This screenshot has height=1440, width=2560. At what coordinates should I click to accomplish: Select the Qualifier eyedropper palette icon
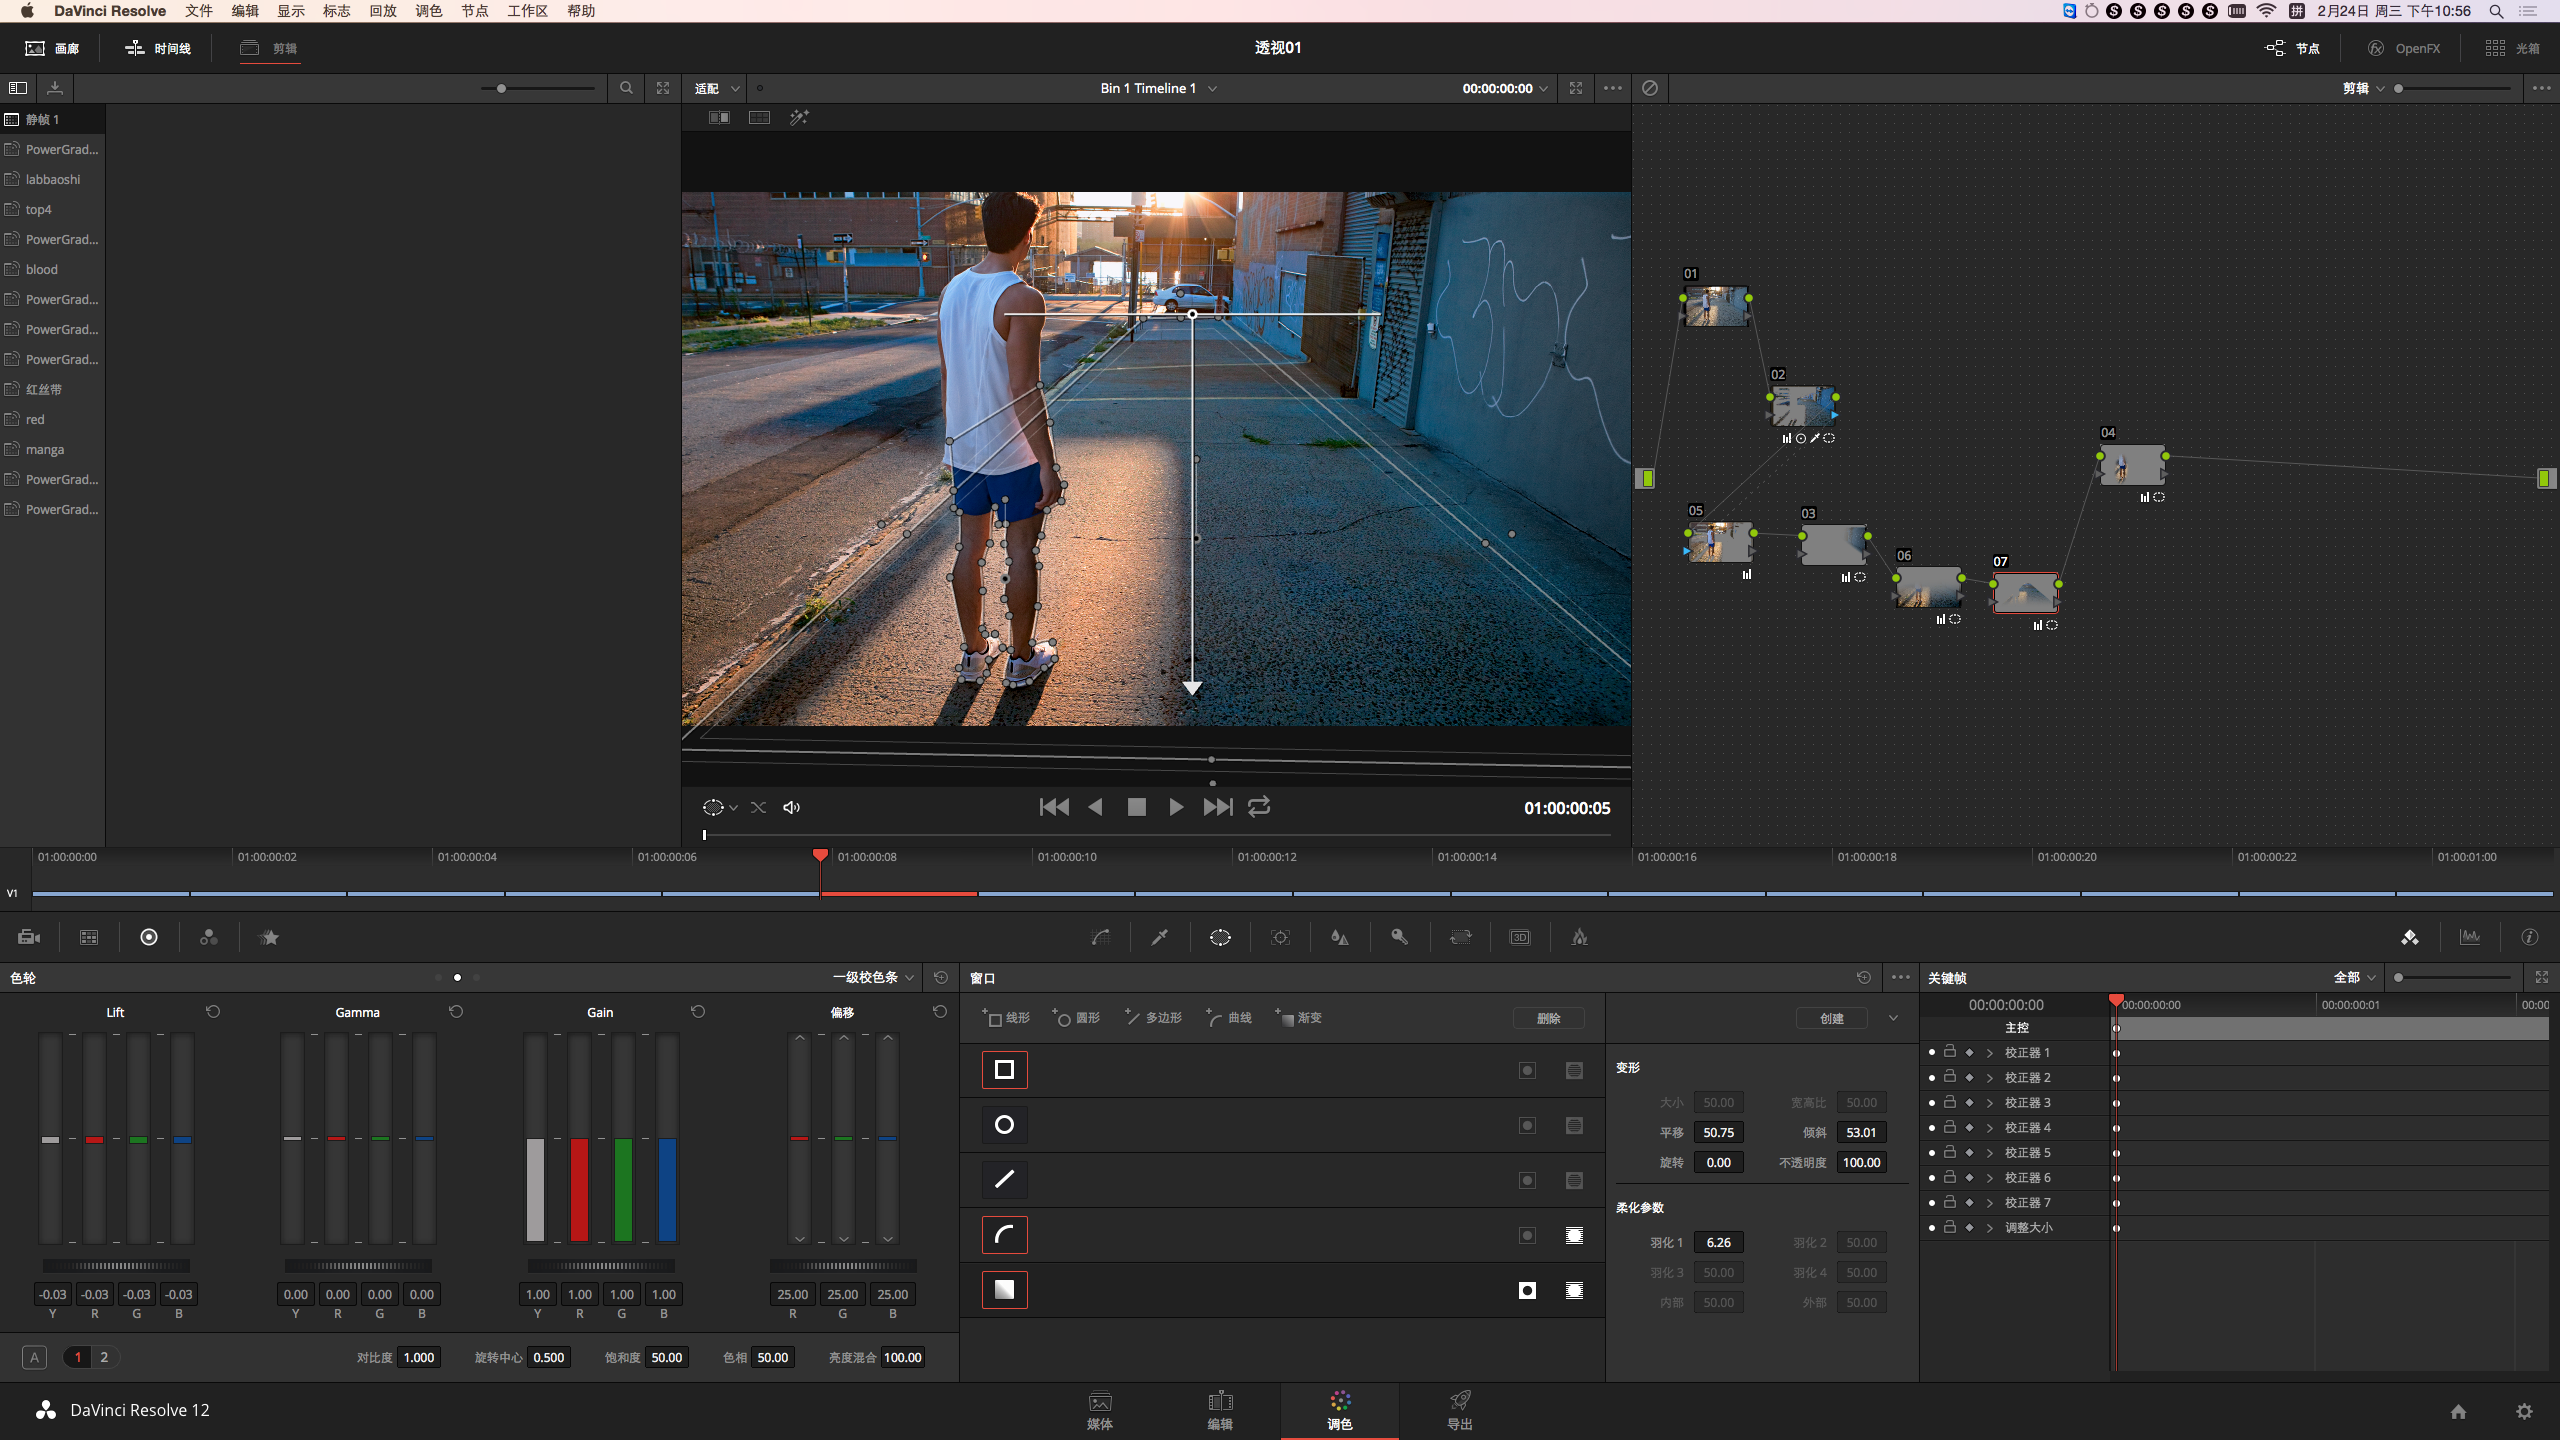(x=1160, y=937)
